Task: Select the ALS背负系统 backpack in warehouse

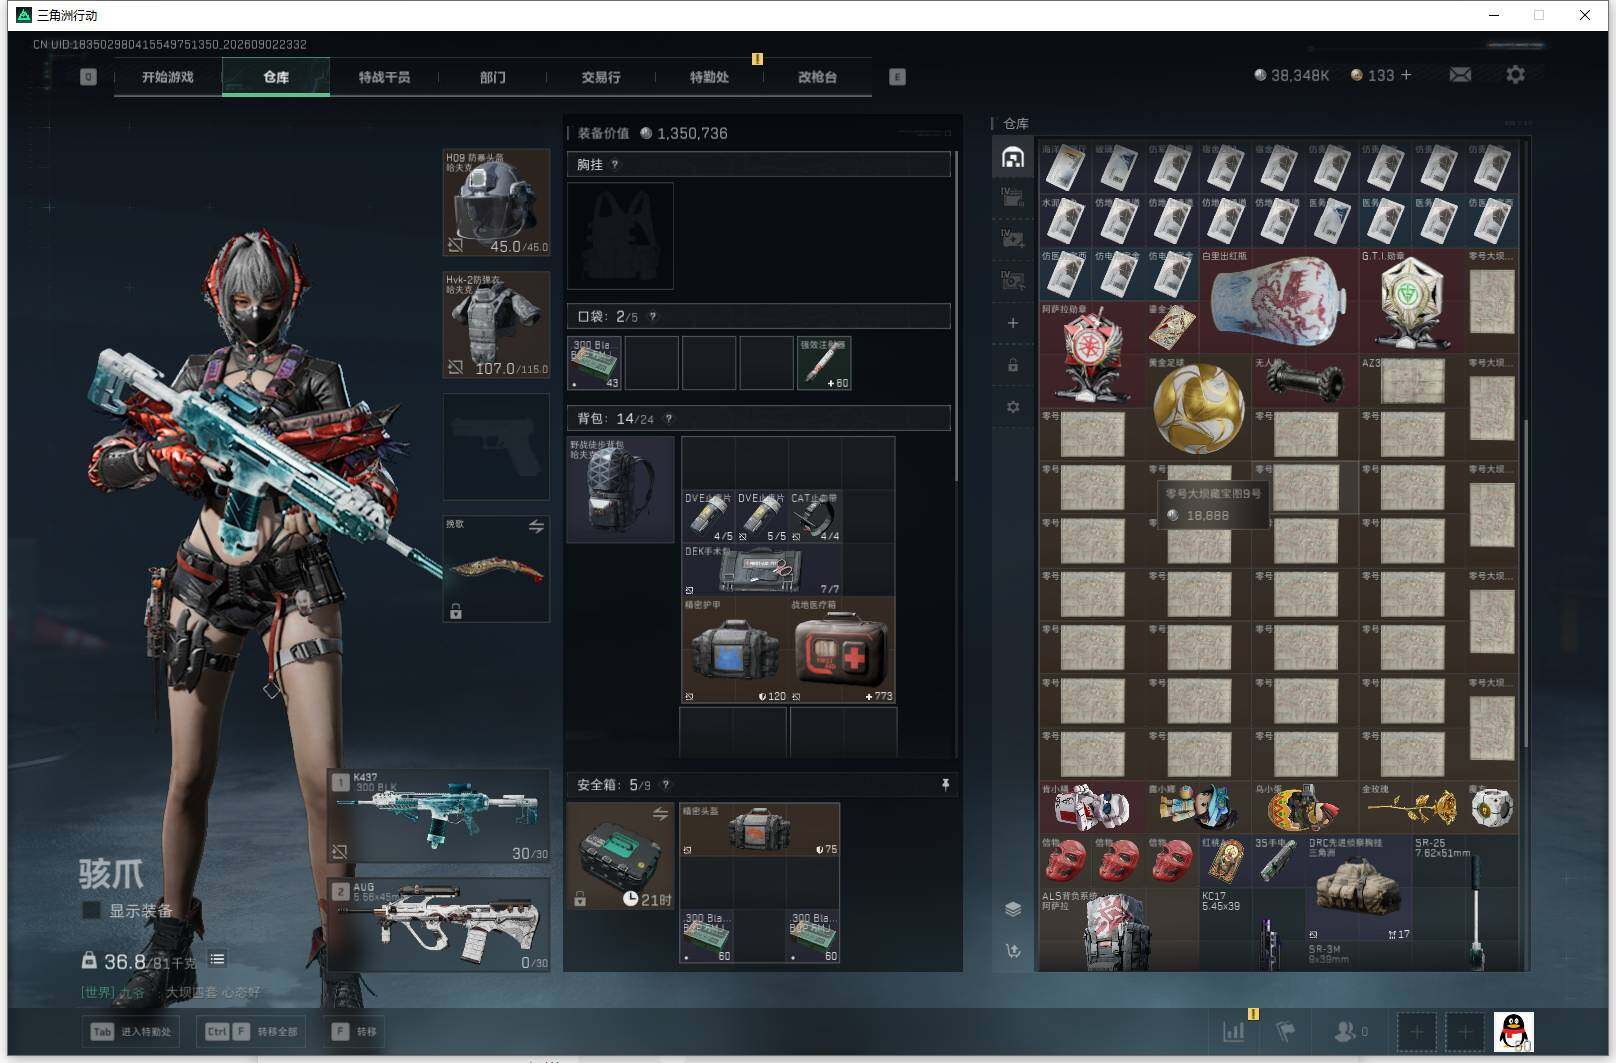Action: pos(1118,930)
